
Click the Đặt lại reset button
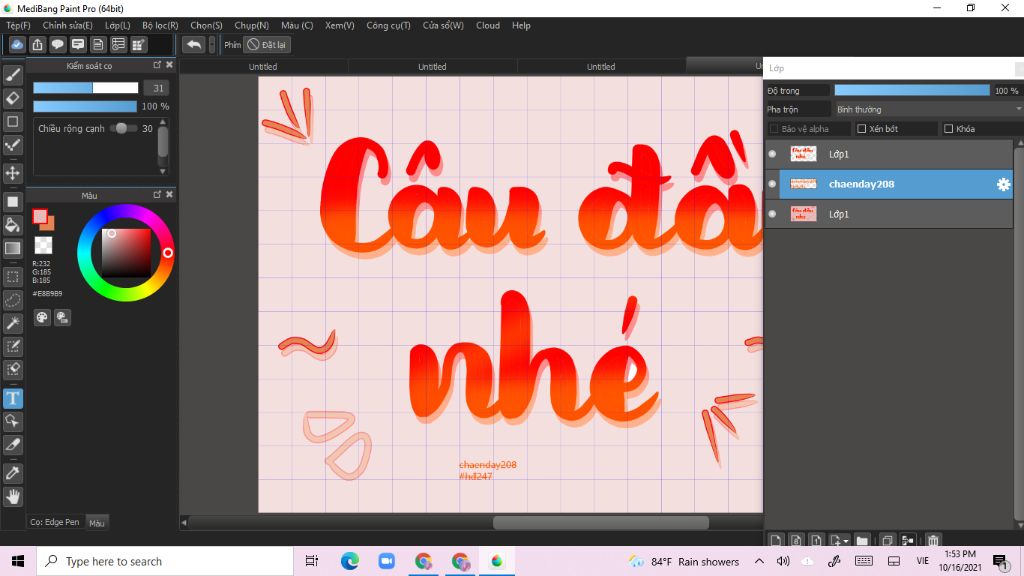(266, 45)
